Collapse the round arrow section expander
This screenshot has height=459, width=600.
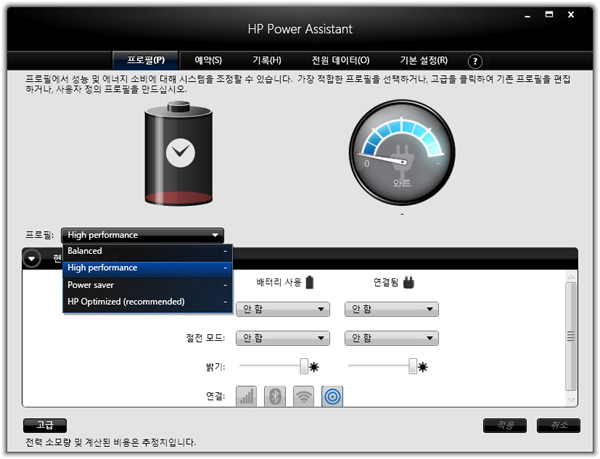pyautogui.click(x=32, y=259)
